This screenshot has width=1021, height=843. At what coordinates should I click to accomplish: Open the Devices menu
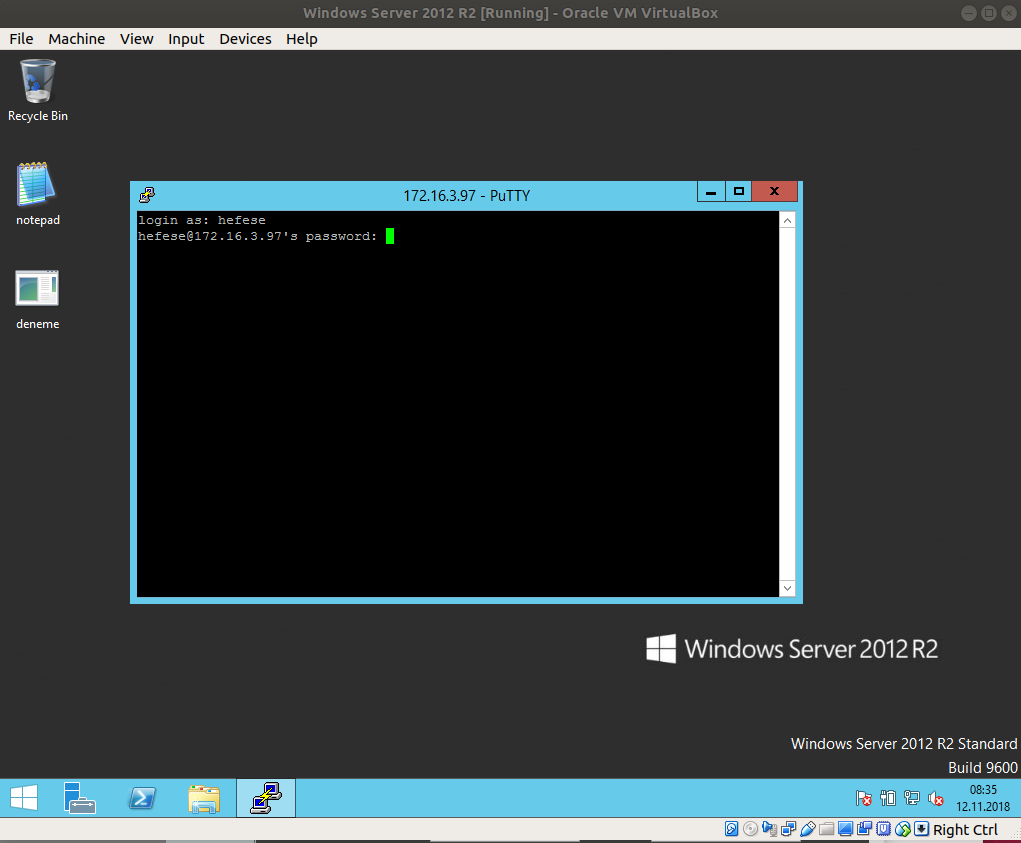[245, 39]
